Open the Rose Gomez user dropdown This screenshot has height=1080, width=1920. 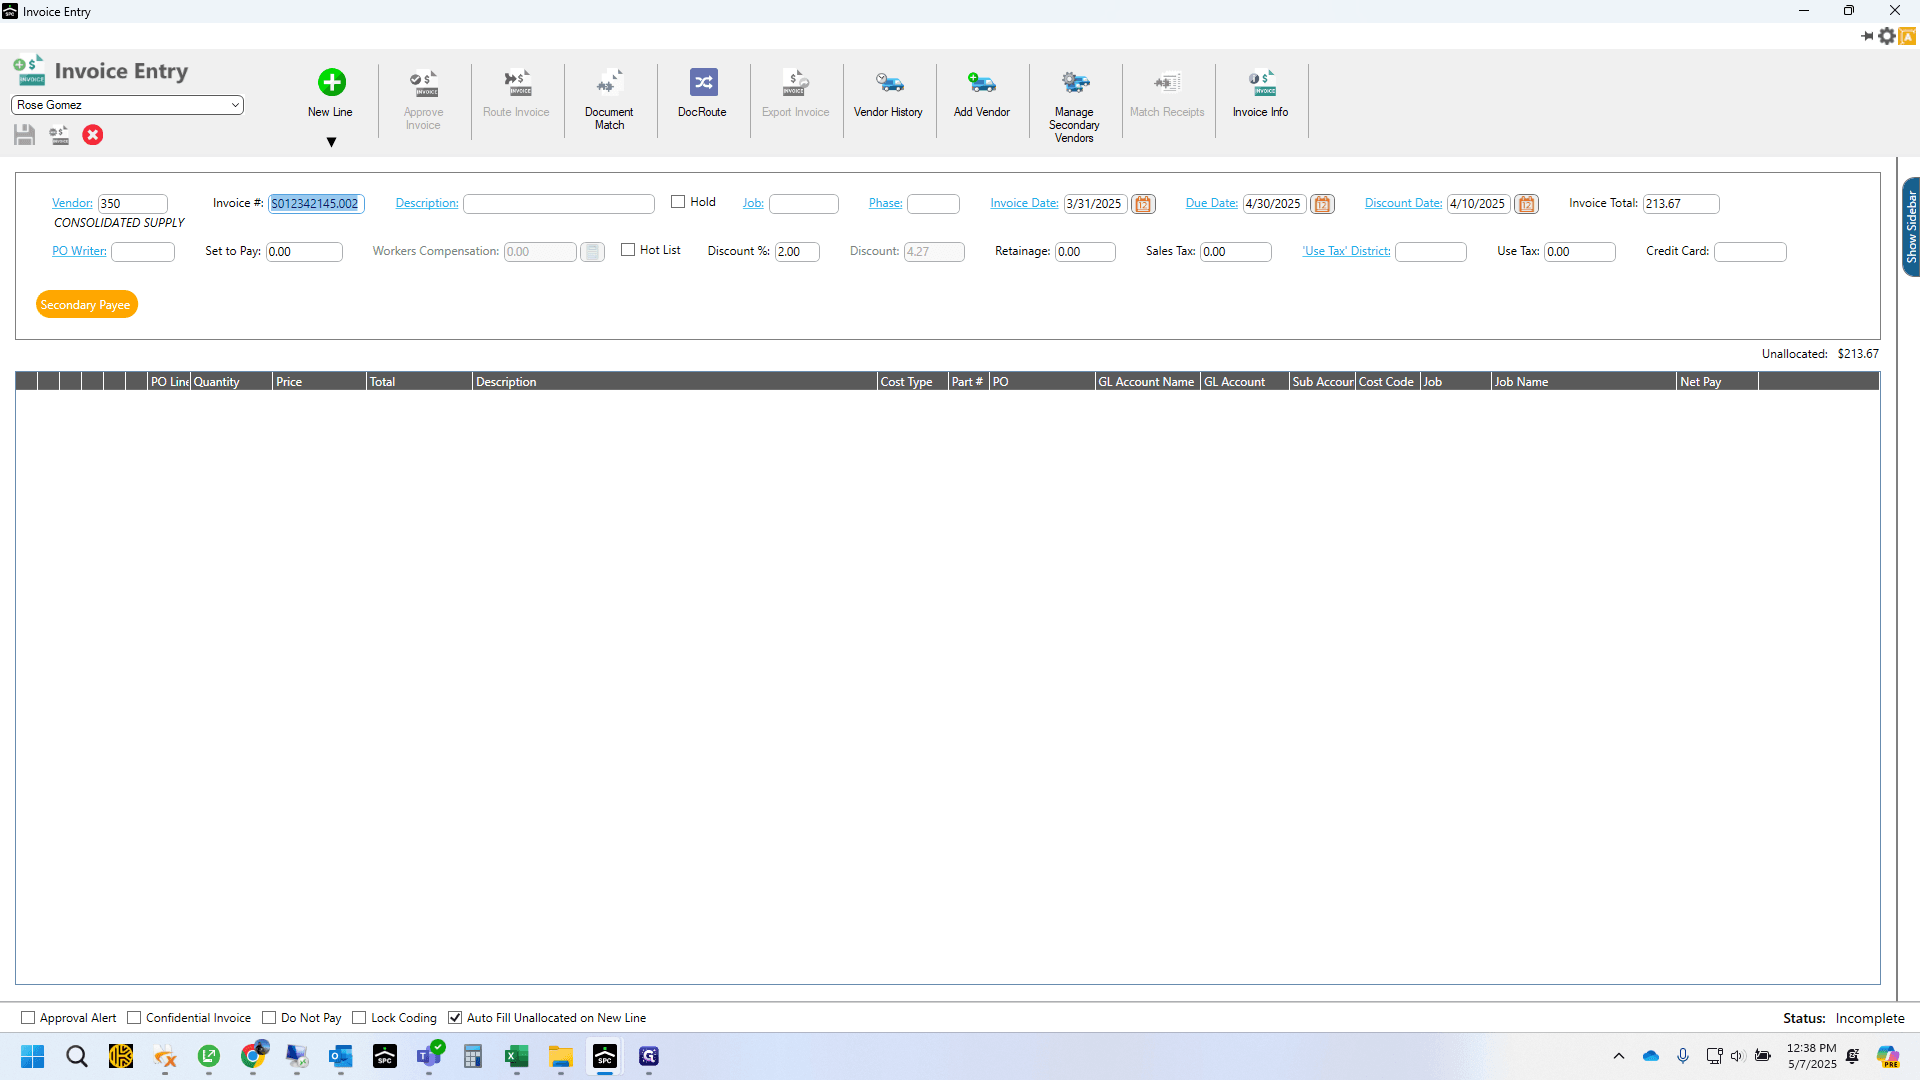[127, 105]
